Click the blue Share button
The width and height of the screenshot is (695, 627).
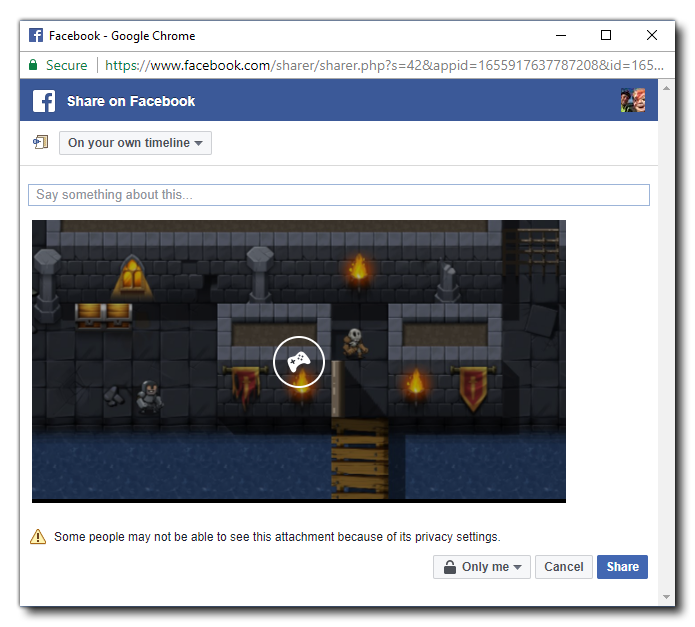pyautogui.click(x=622, y=567)
